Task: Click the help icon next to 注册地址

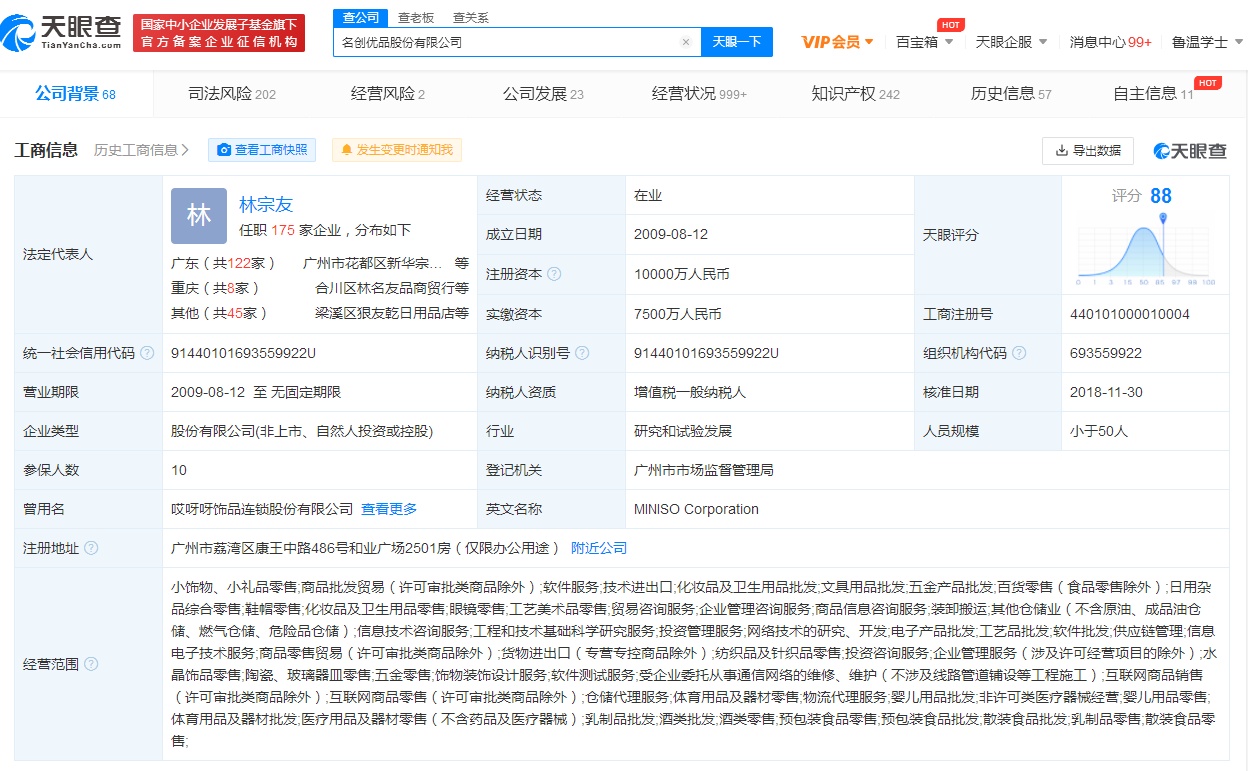Action: pos(91,548)
